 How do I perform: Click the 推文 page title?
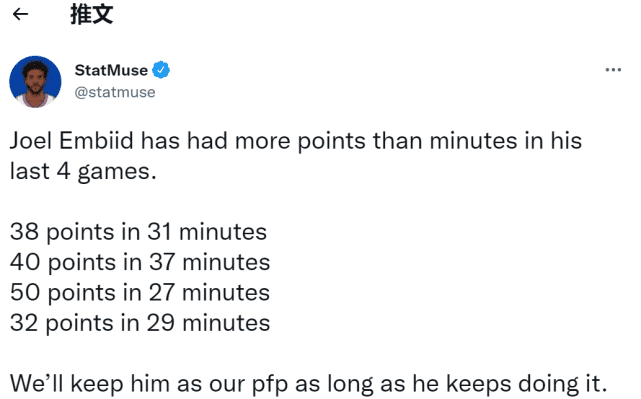(x=92, y=14)
